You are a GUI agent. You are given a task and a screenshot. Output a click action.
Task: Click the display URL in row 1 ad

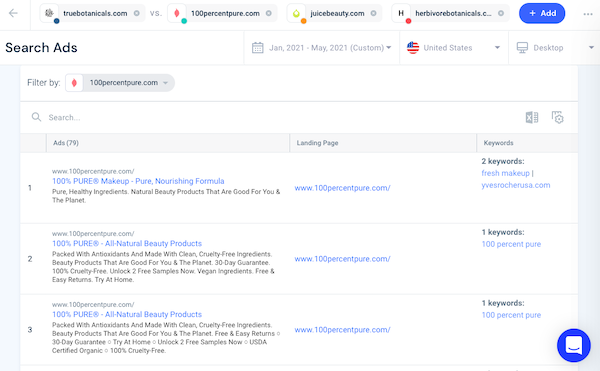pos(93,171)
